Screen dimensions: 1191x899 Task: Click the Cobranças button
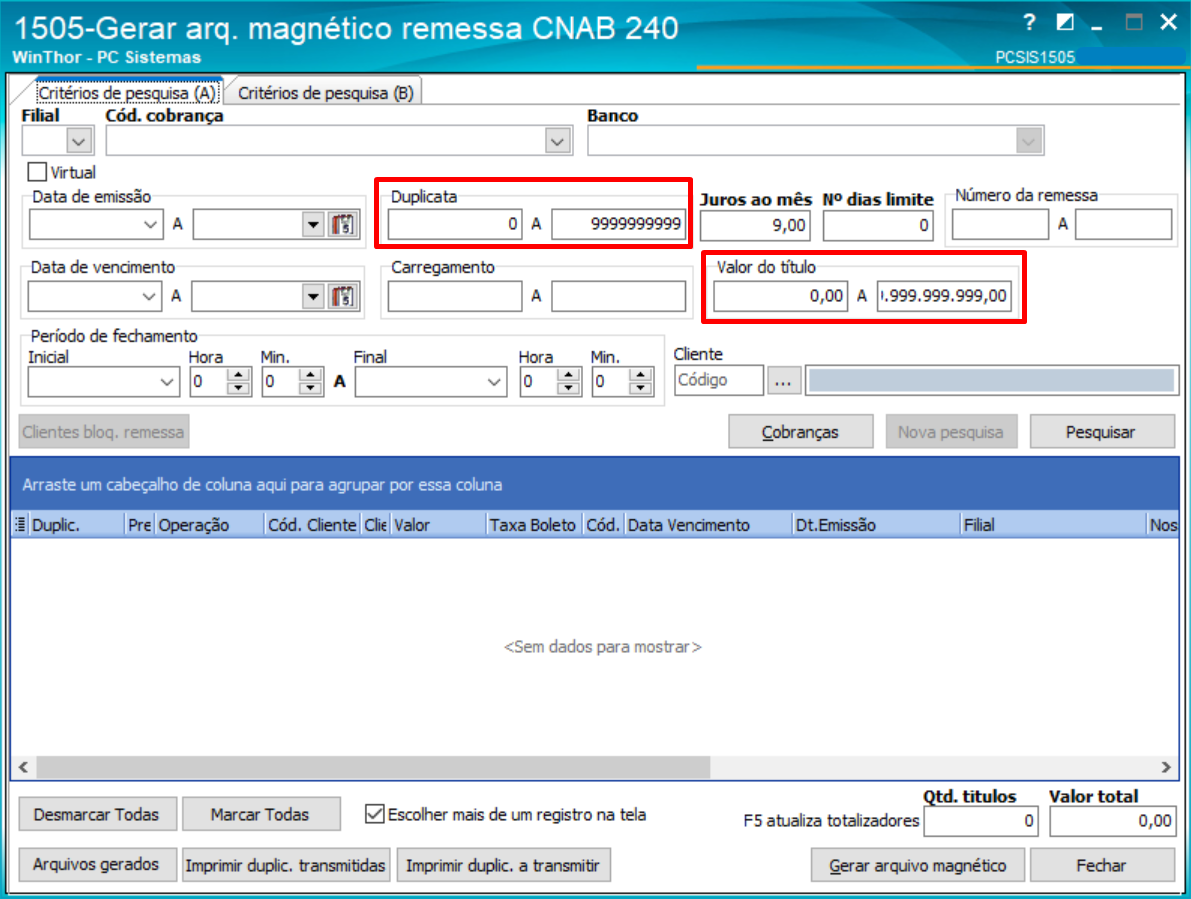(800, 432)
